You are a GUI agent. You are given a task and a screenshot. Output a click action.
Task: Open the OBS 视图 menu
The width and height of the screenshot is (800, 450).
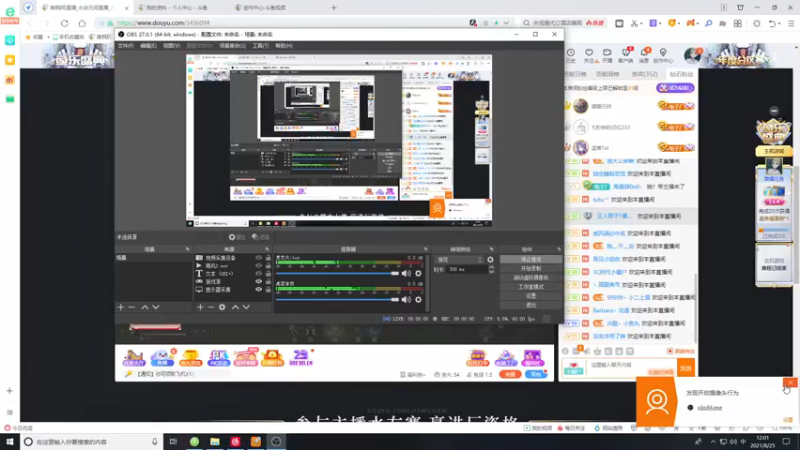point(171,46)
